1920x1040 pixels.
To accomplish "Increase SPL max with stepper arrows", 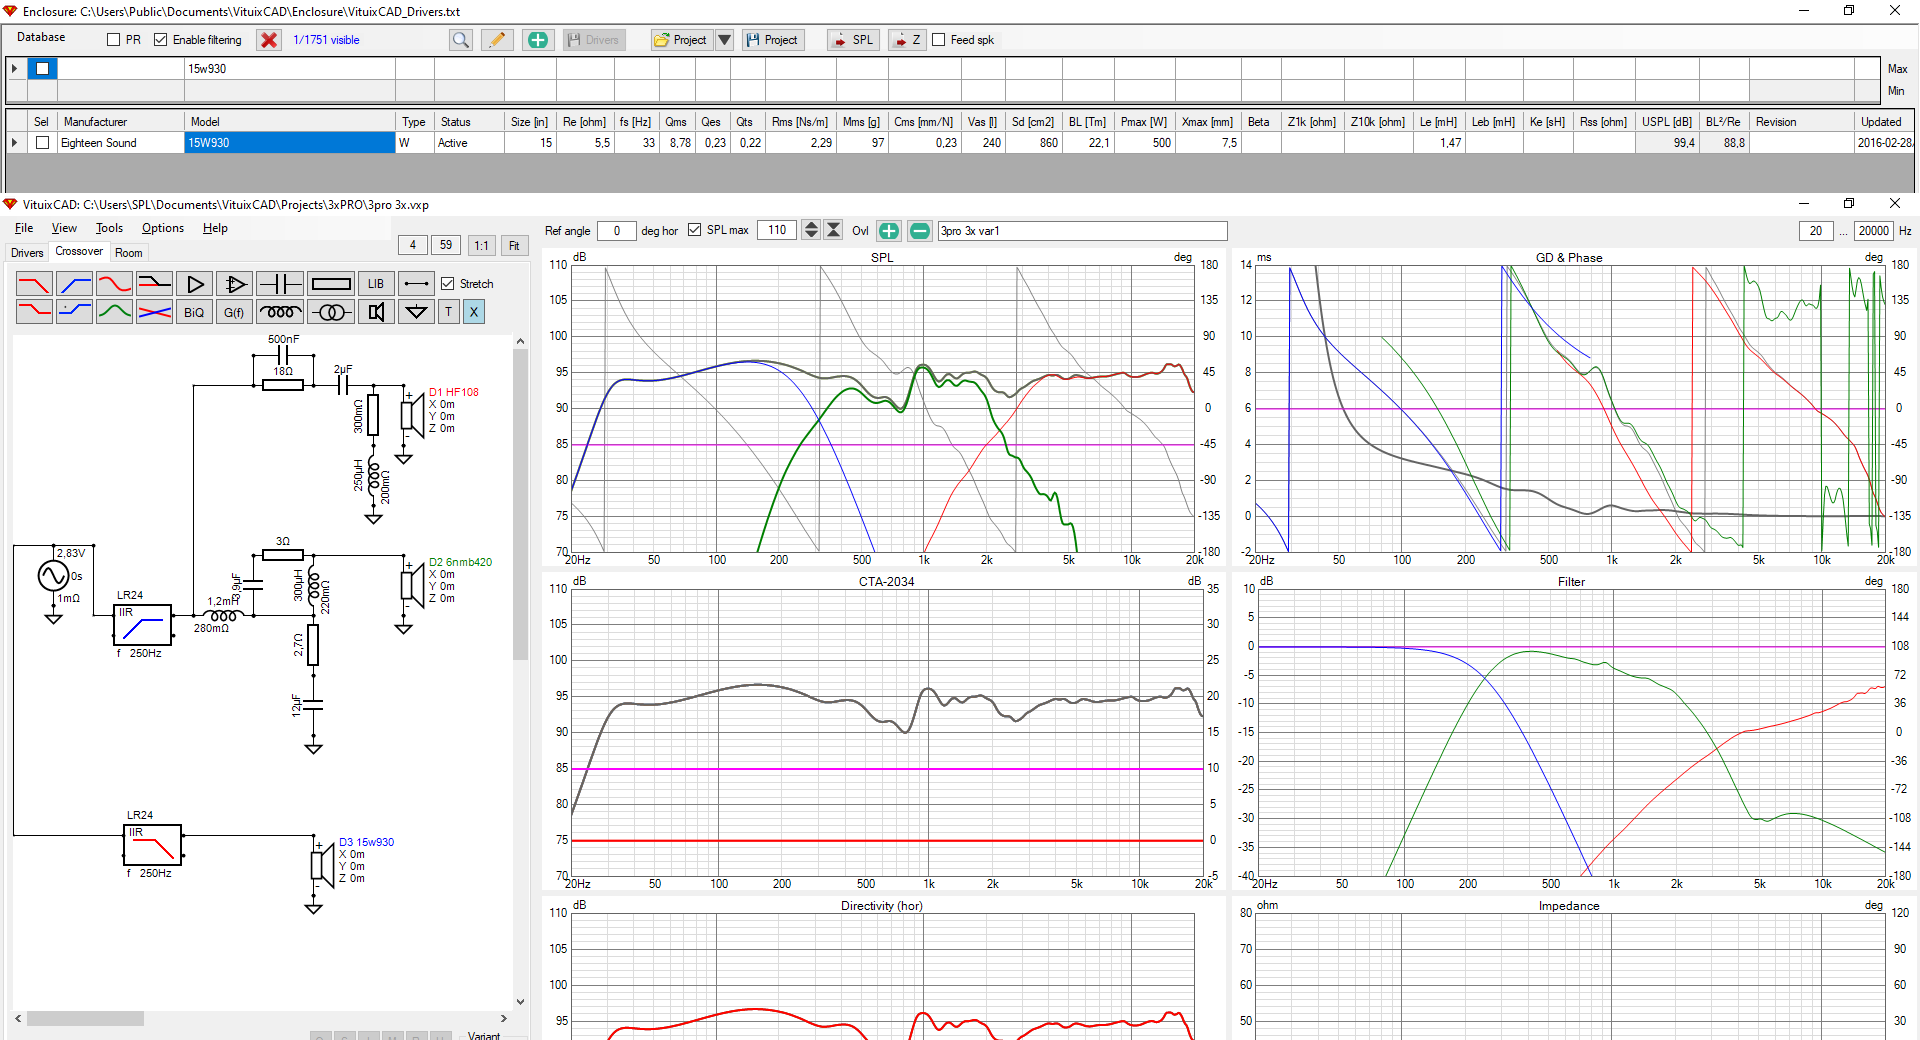I will pos(811,225).
